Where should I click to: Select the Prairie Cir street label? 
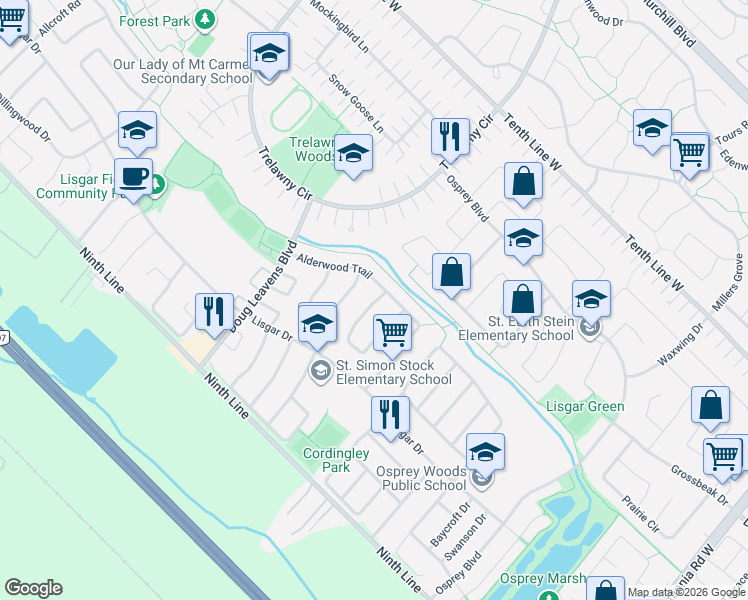click(x=641, y=514)
